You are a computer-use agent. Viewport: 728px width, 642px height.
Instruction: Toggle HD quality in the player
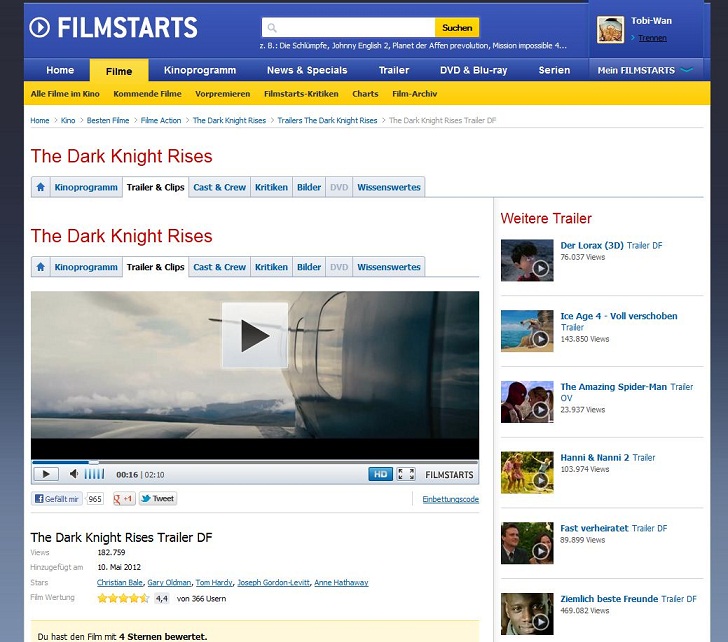pos(380,474)
